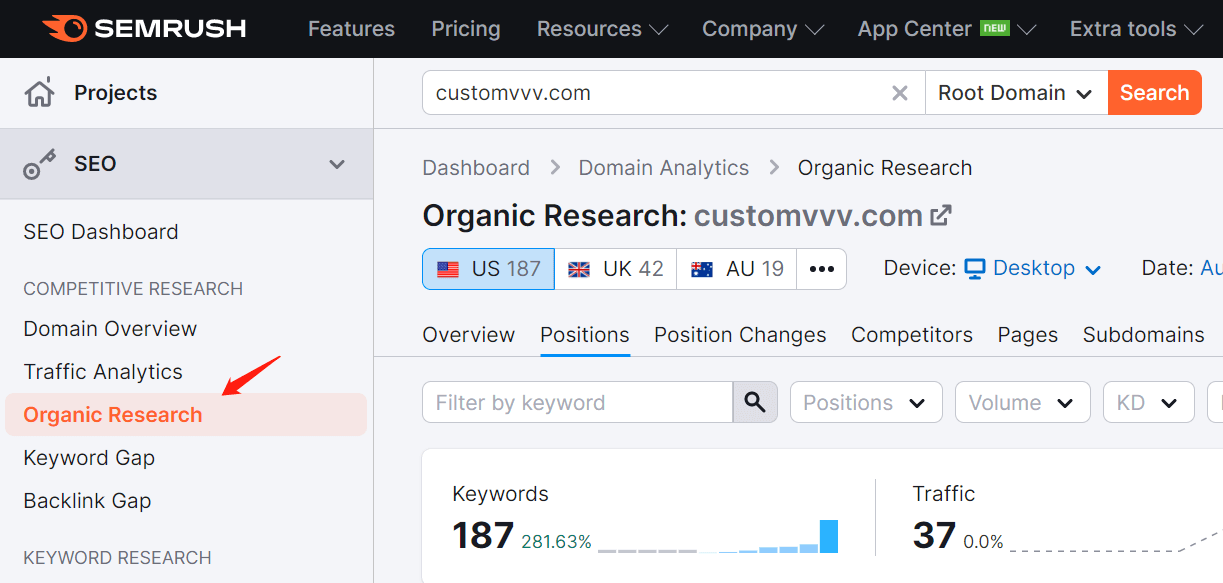The width and height of the screenshot is (1223, 583).
Task: Open Resources menu
Action: click(x=602, y=29)
